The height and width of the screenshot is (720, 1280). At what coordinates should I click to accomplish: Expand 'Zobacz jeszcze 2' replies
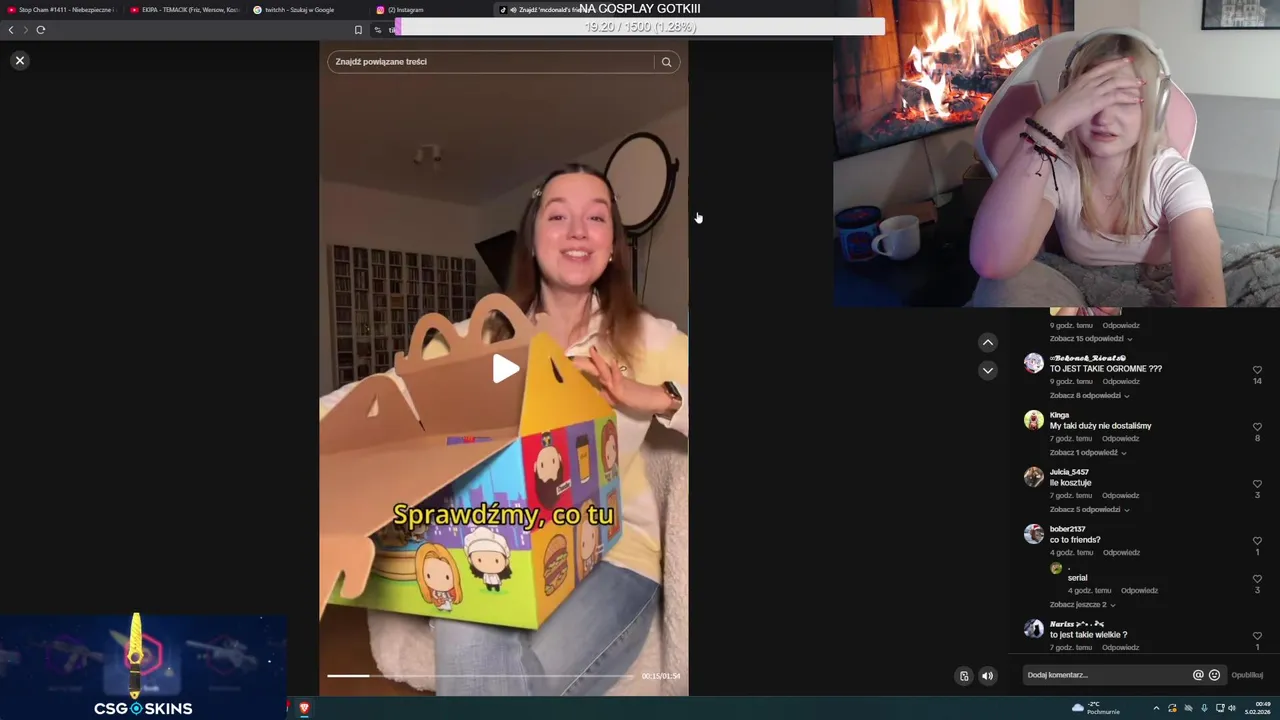[1082, 605]
